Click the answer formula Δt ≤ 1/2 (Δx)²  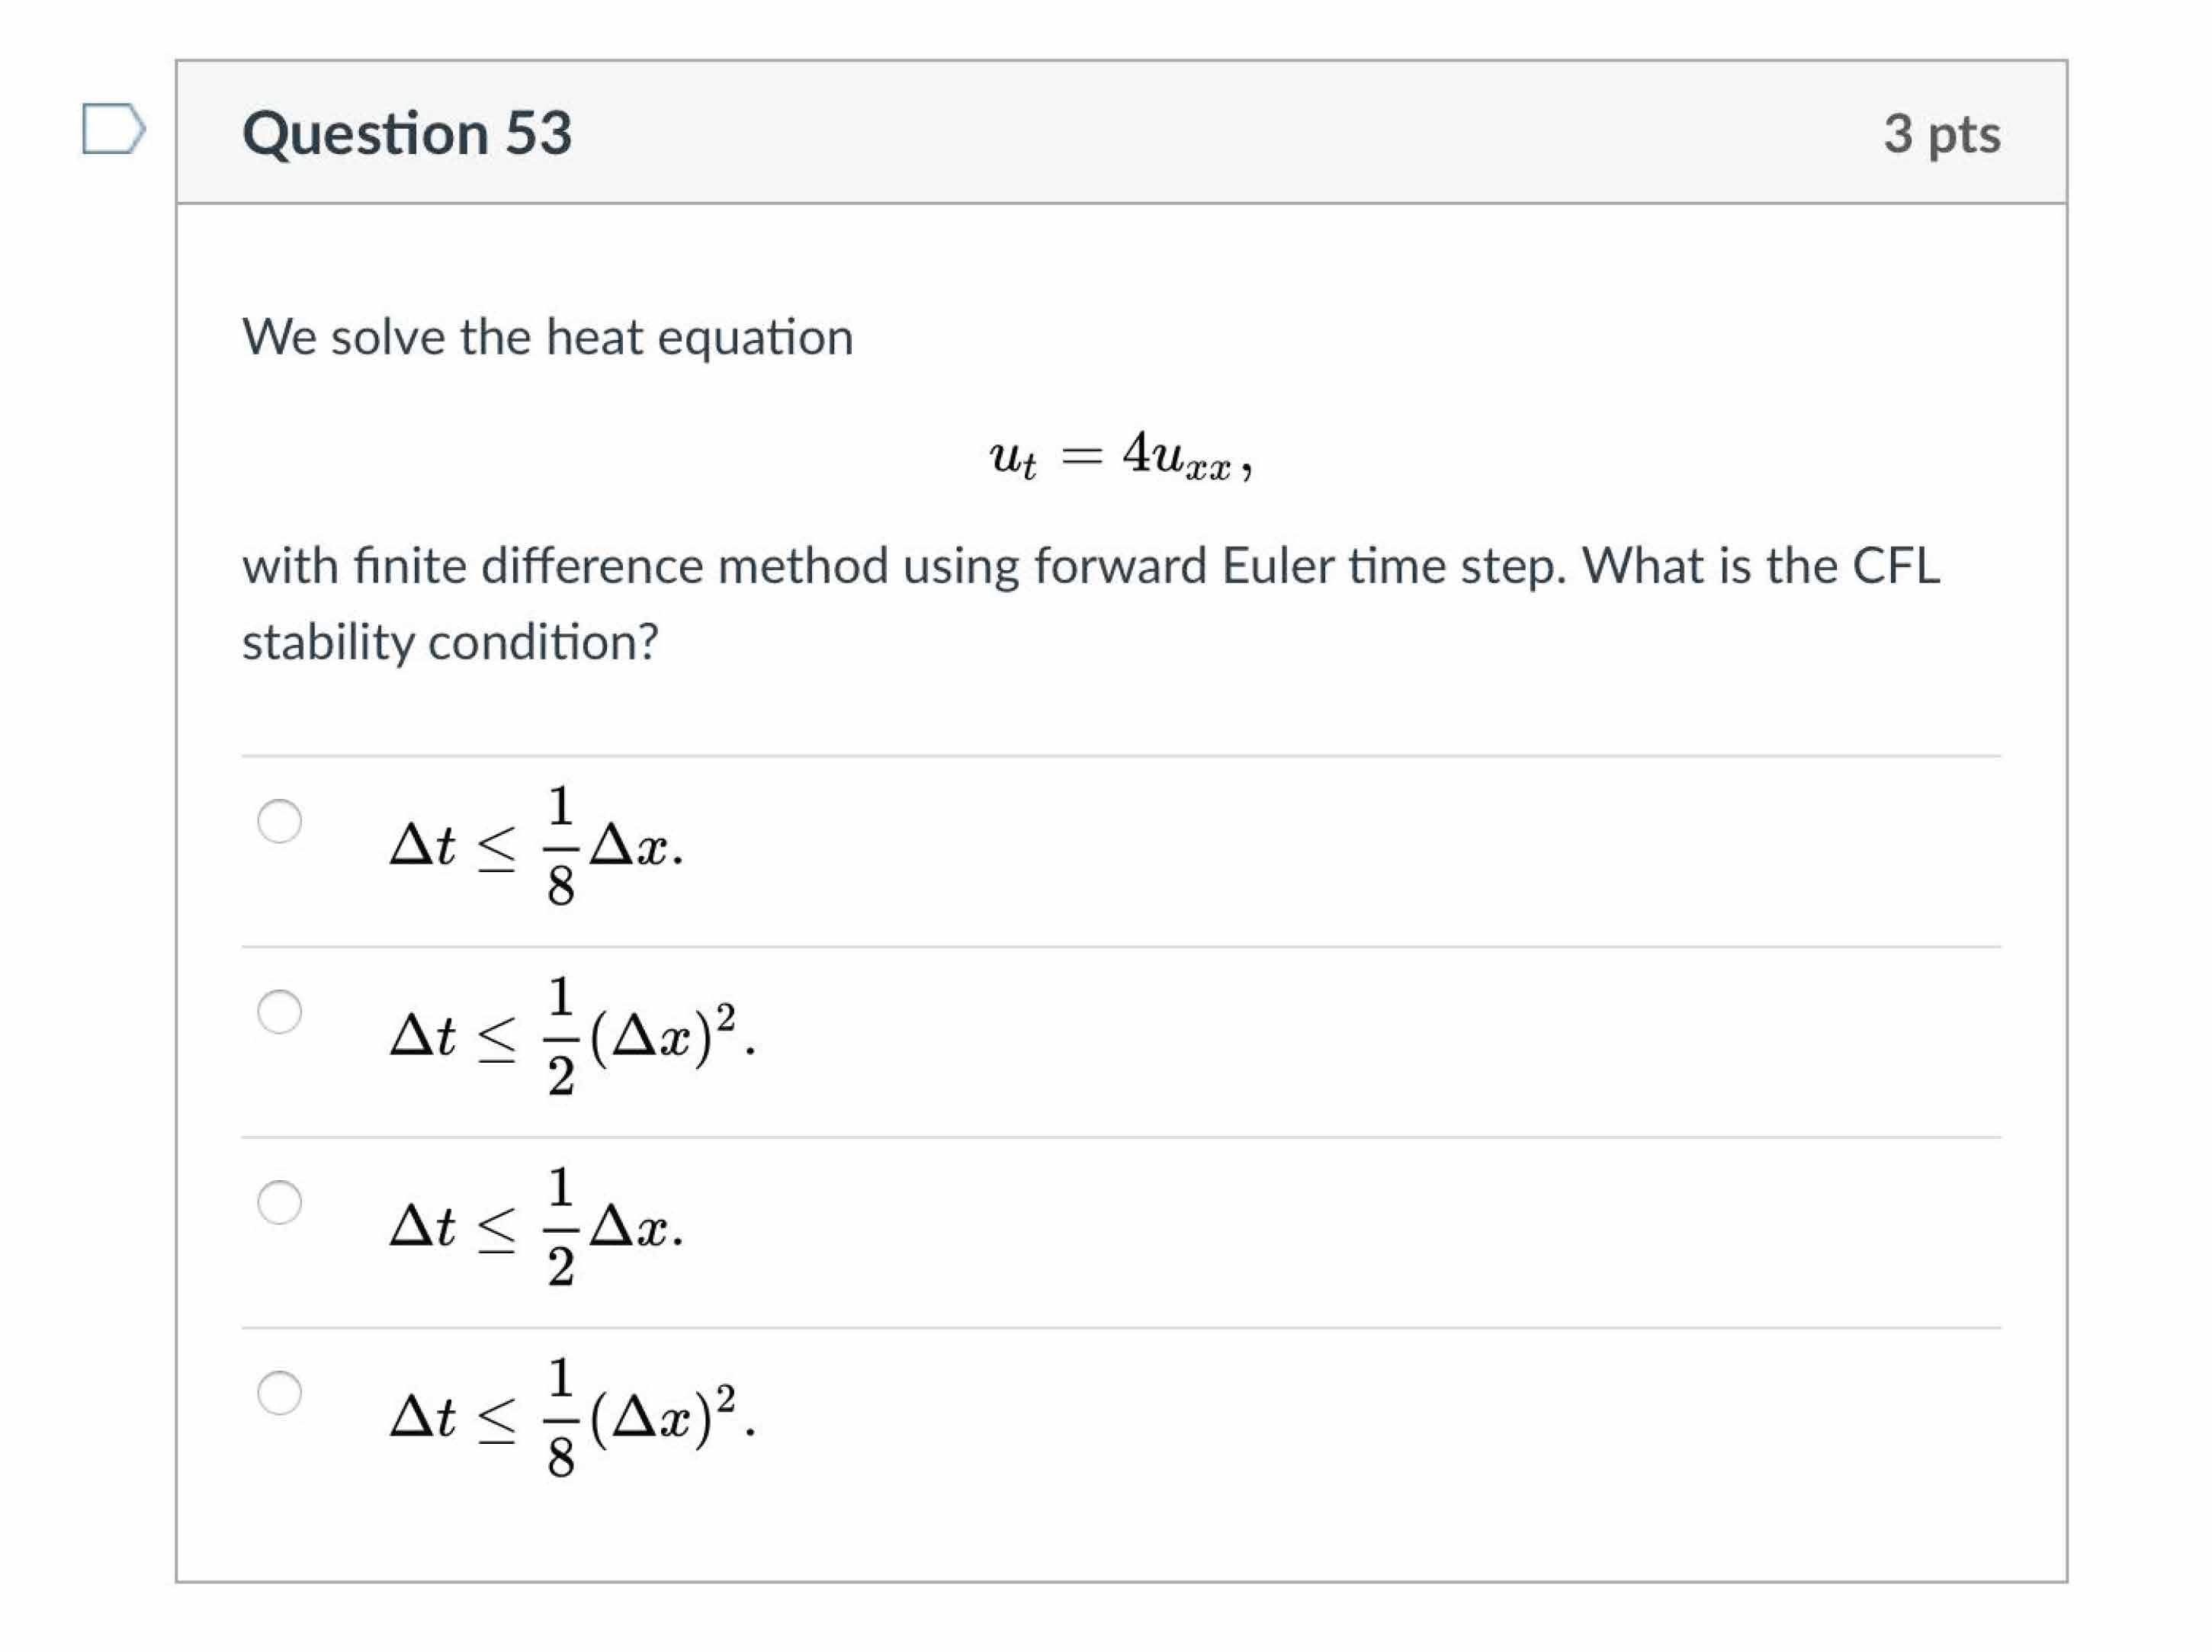pyautogui.click(x=572, y=1035)
